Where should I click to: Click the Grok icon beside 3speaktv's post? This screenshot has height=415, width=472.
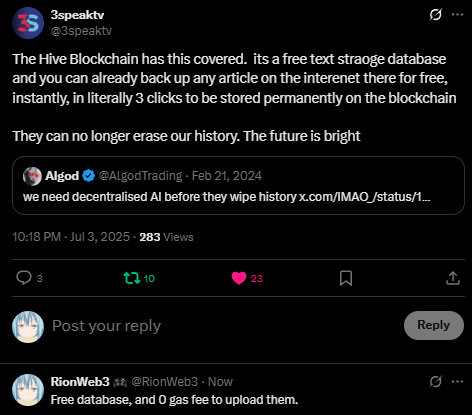click(x=435, y=15)
